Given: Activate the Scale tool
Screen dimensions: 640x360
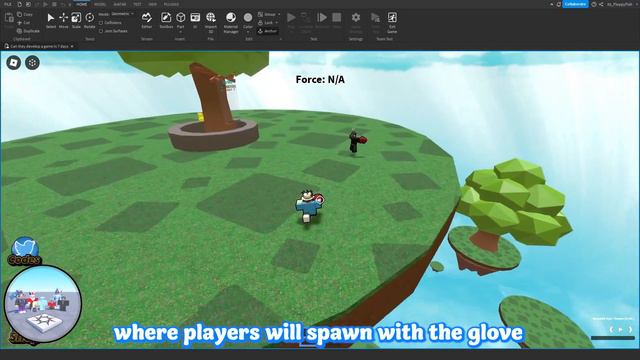Looking at the screenshot, I should [76, 20].
